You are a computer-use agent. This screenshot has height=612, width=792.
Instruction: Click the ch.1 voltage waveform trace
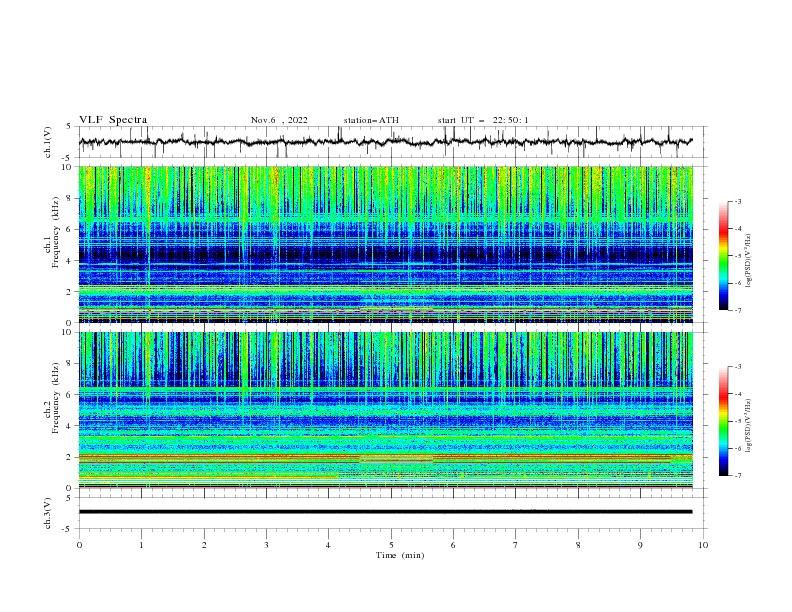(385, 142)
